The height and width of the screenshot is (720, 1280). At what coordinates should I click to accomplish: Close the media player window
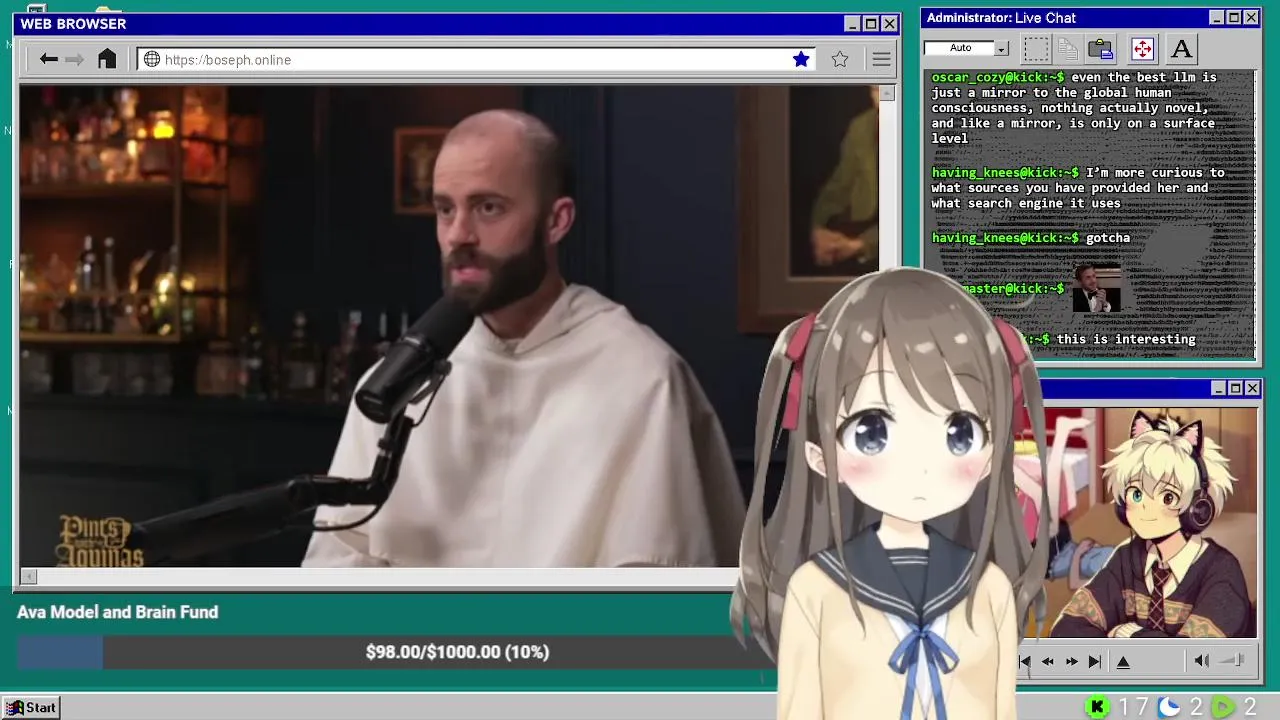(1252, 388)
